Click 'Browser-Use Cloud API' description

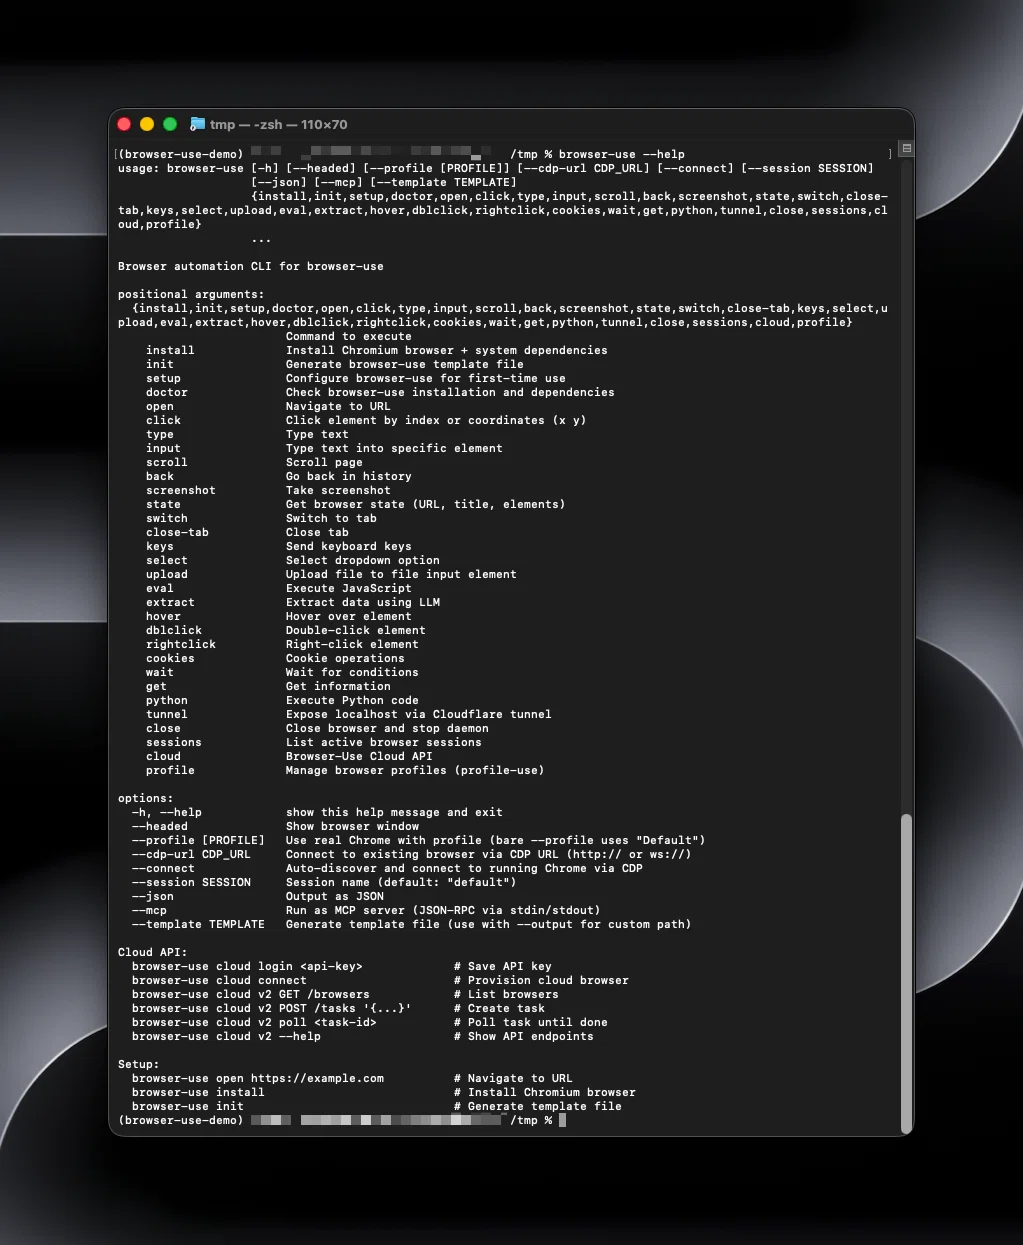pos(359,756)
